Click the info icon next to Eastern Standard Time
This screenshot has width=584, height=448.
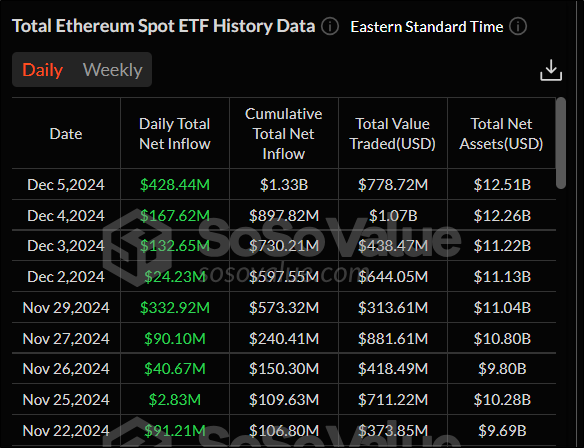point(518,26)
